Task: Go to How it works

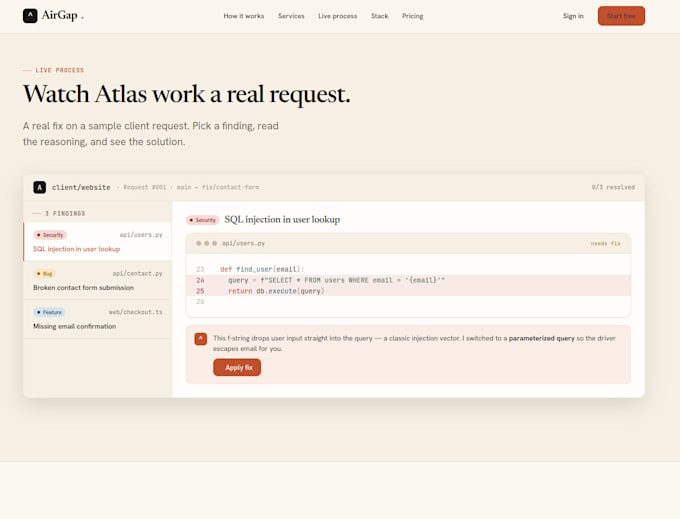Action: click(244, 16)
